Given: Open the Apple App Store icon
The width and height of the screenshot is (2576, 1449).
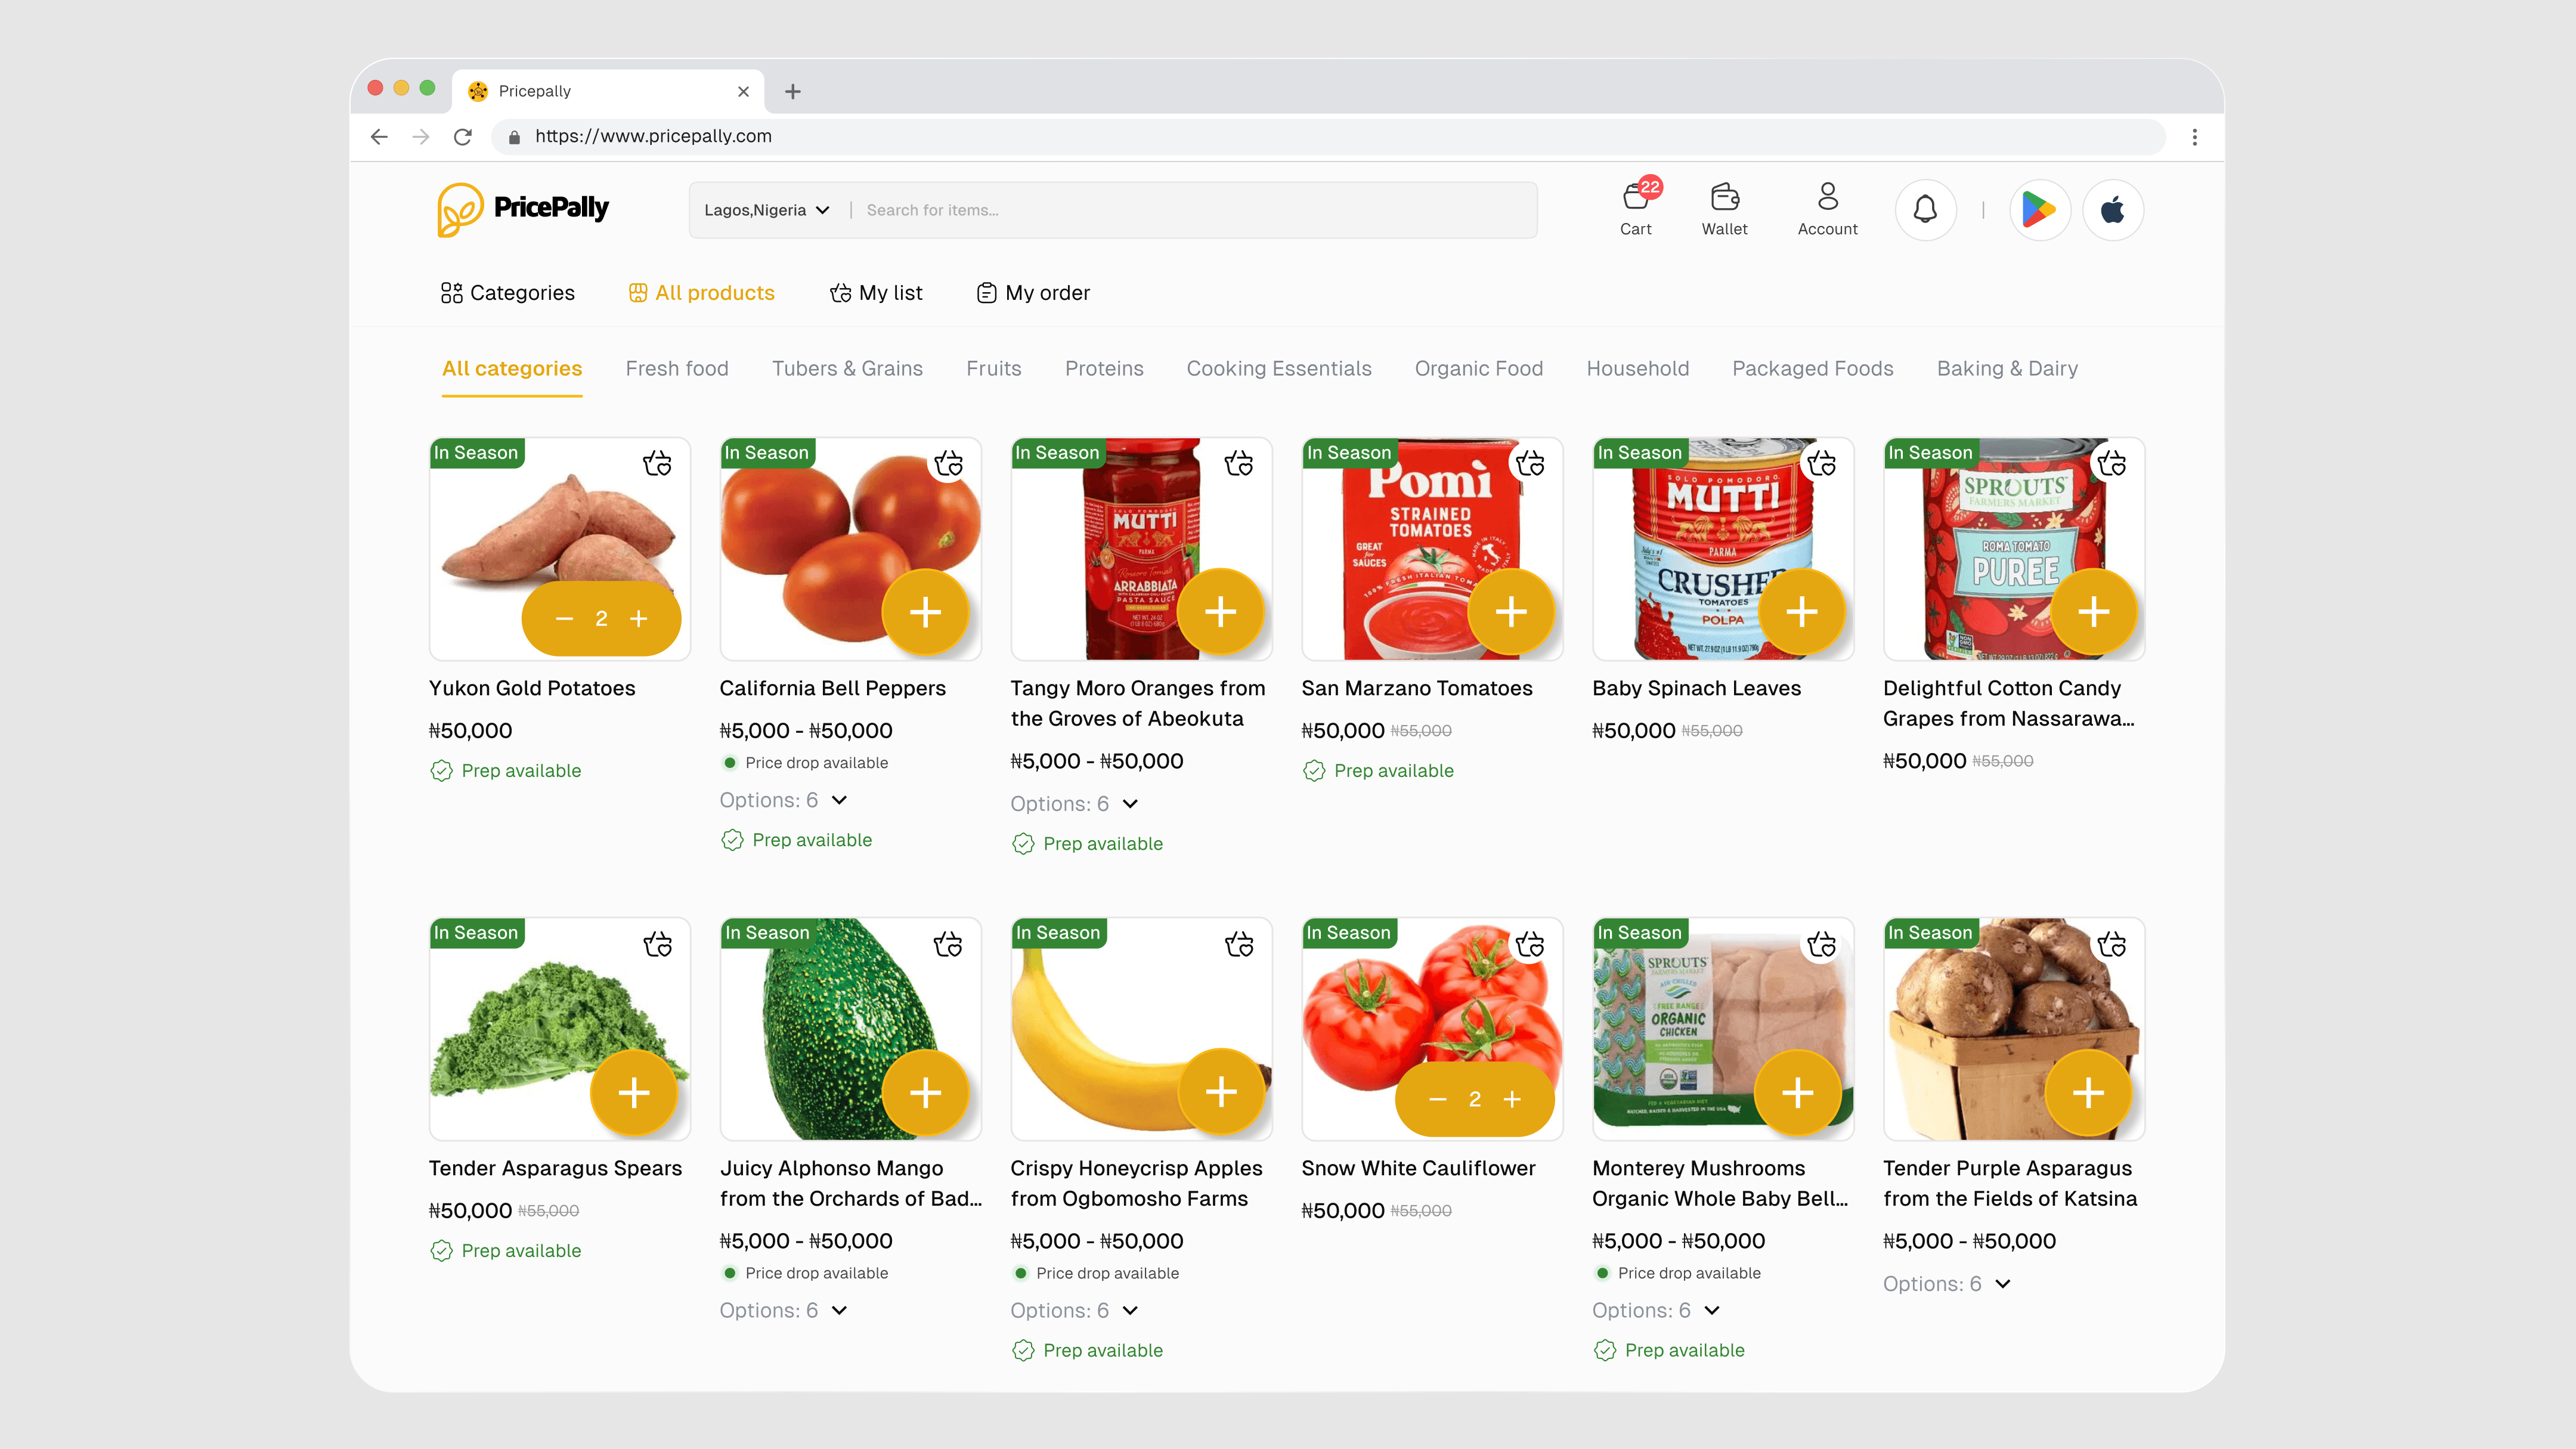Looking at the screenshot, I should click(2112, 210).
